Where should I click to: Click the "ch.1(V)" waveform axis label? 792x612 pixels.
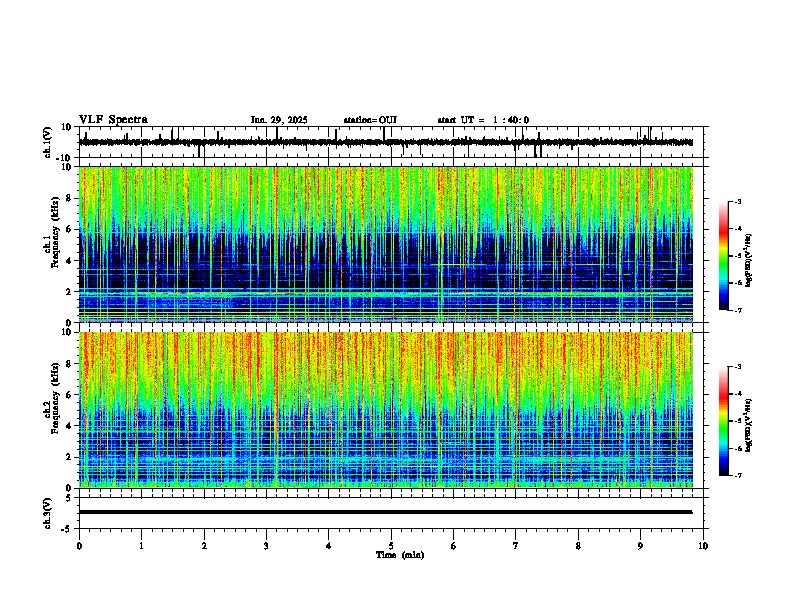pos(47,142)
